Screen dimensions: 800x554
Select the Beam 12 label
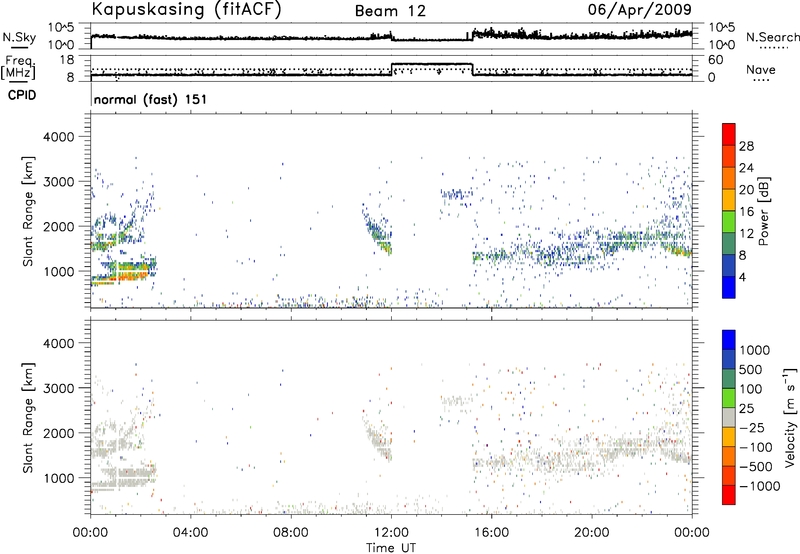(390, 11)
